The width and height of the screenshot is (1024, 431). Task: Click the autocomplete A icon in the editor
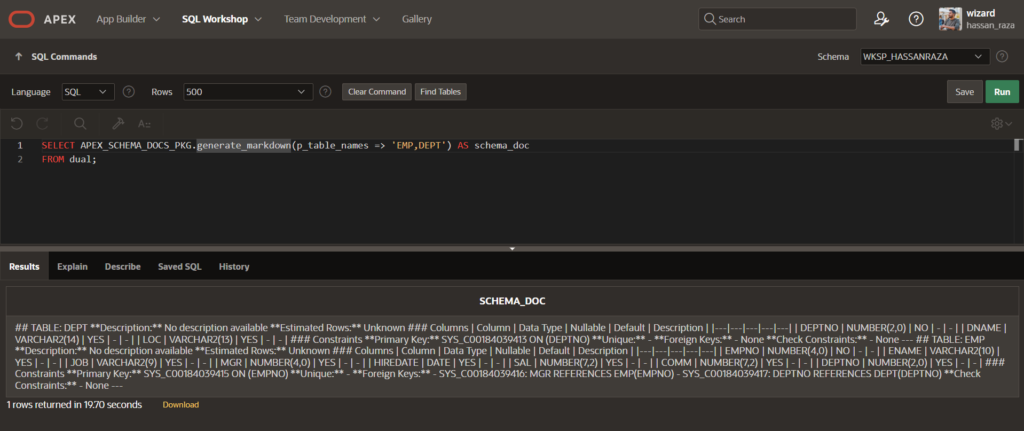point(144,123)
